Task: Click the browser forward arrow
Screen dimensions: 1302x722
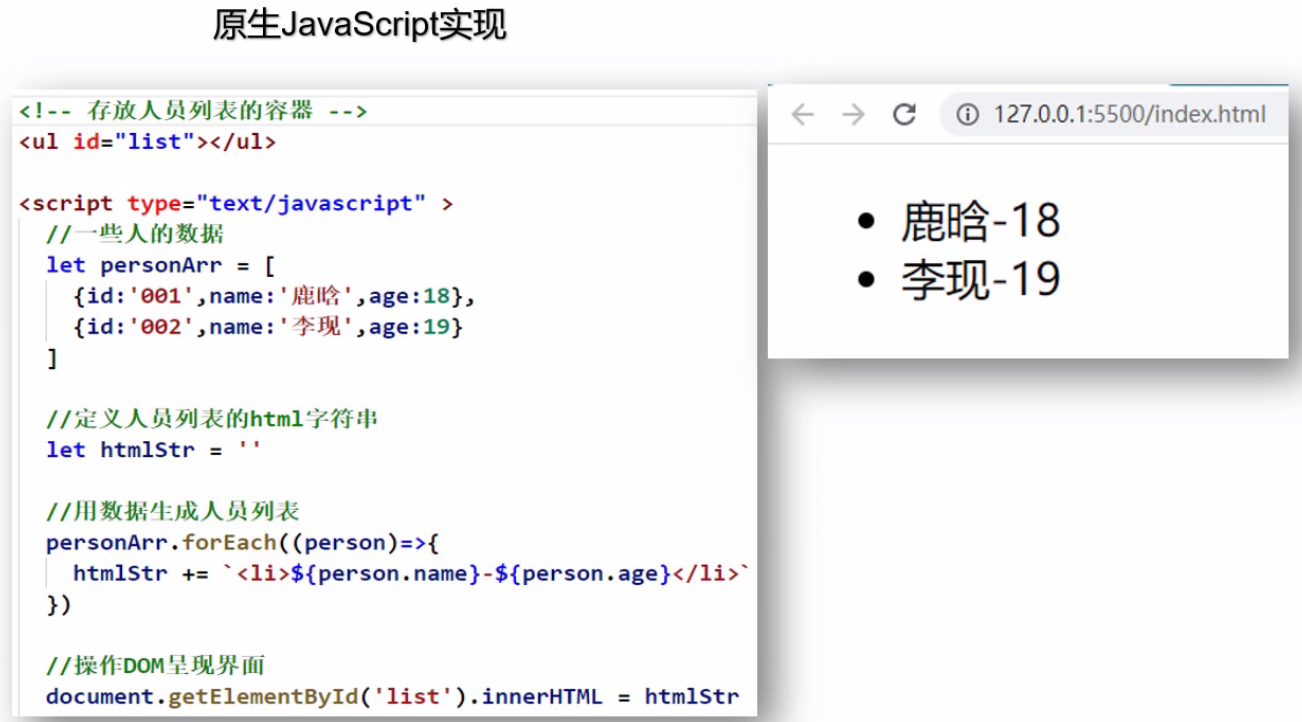Action: click(x=853, y=115)
